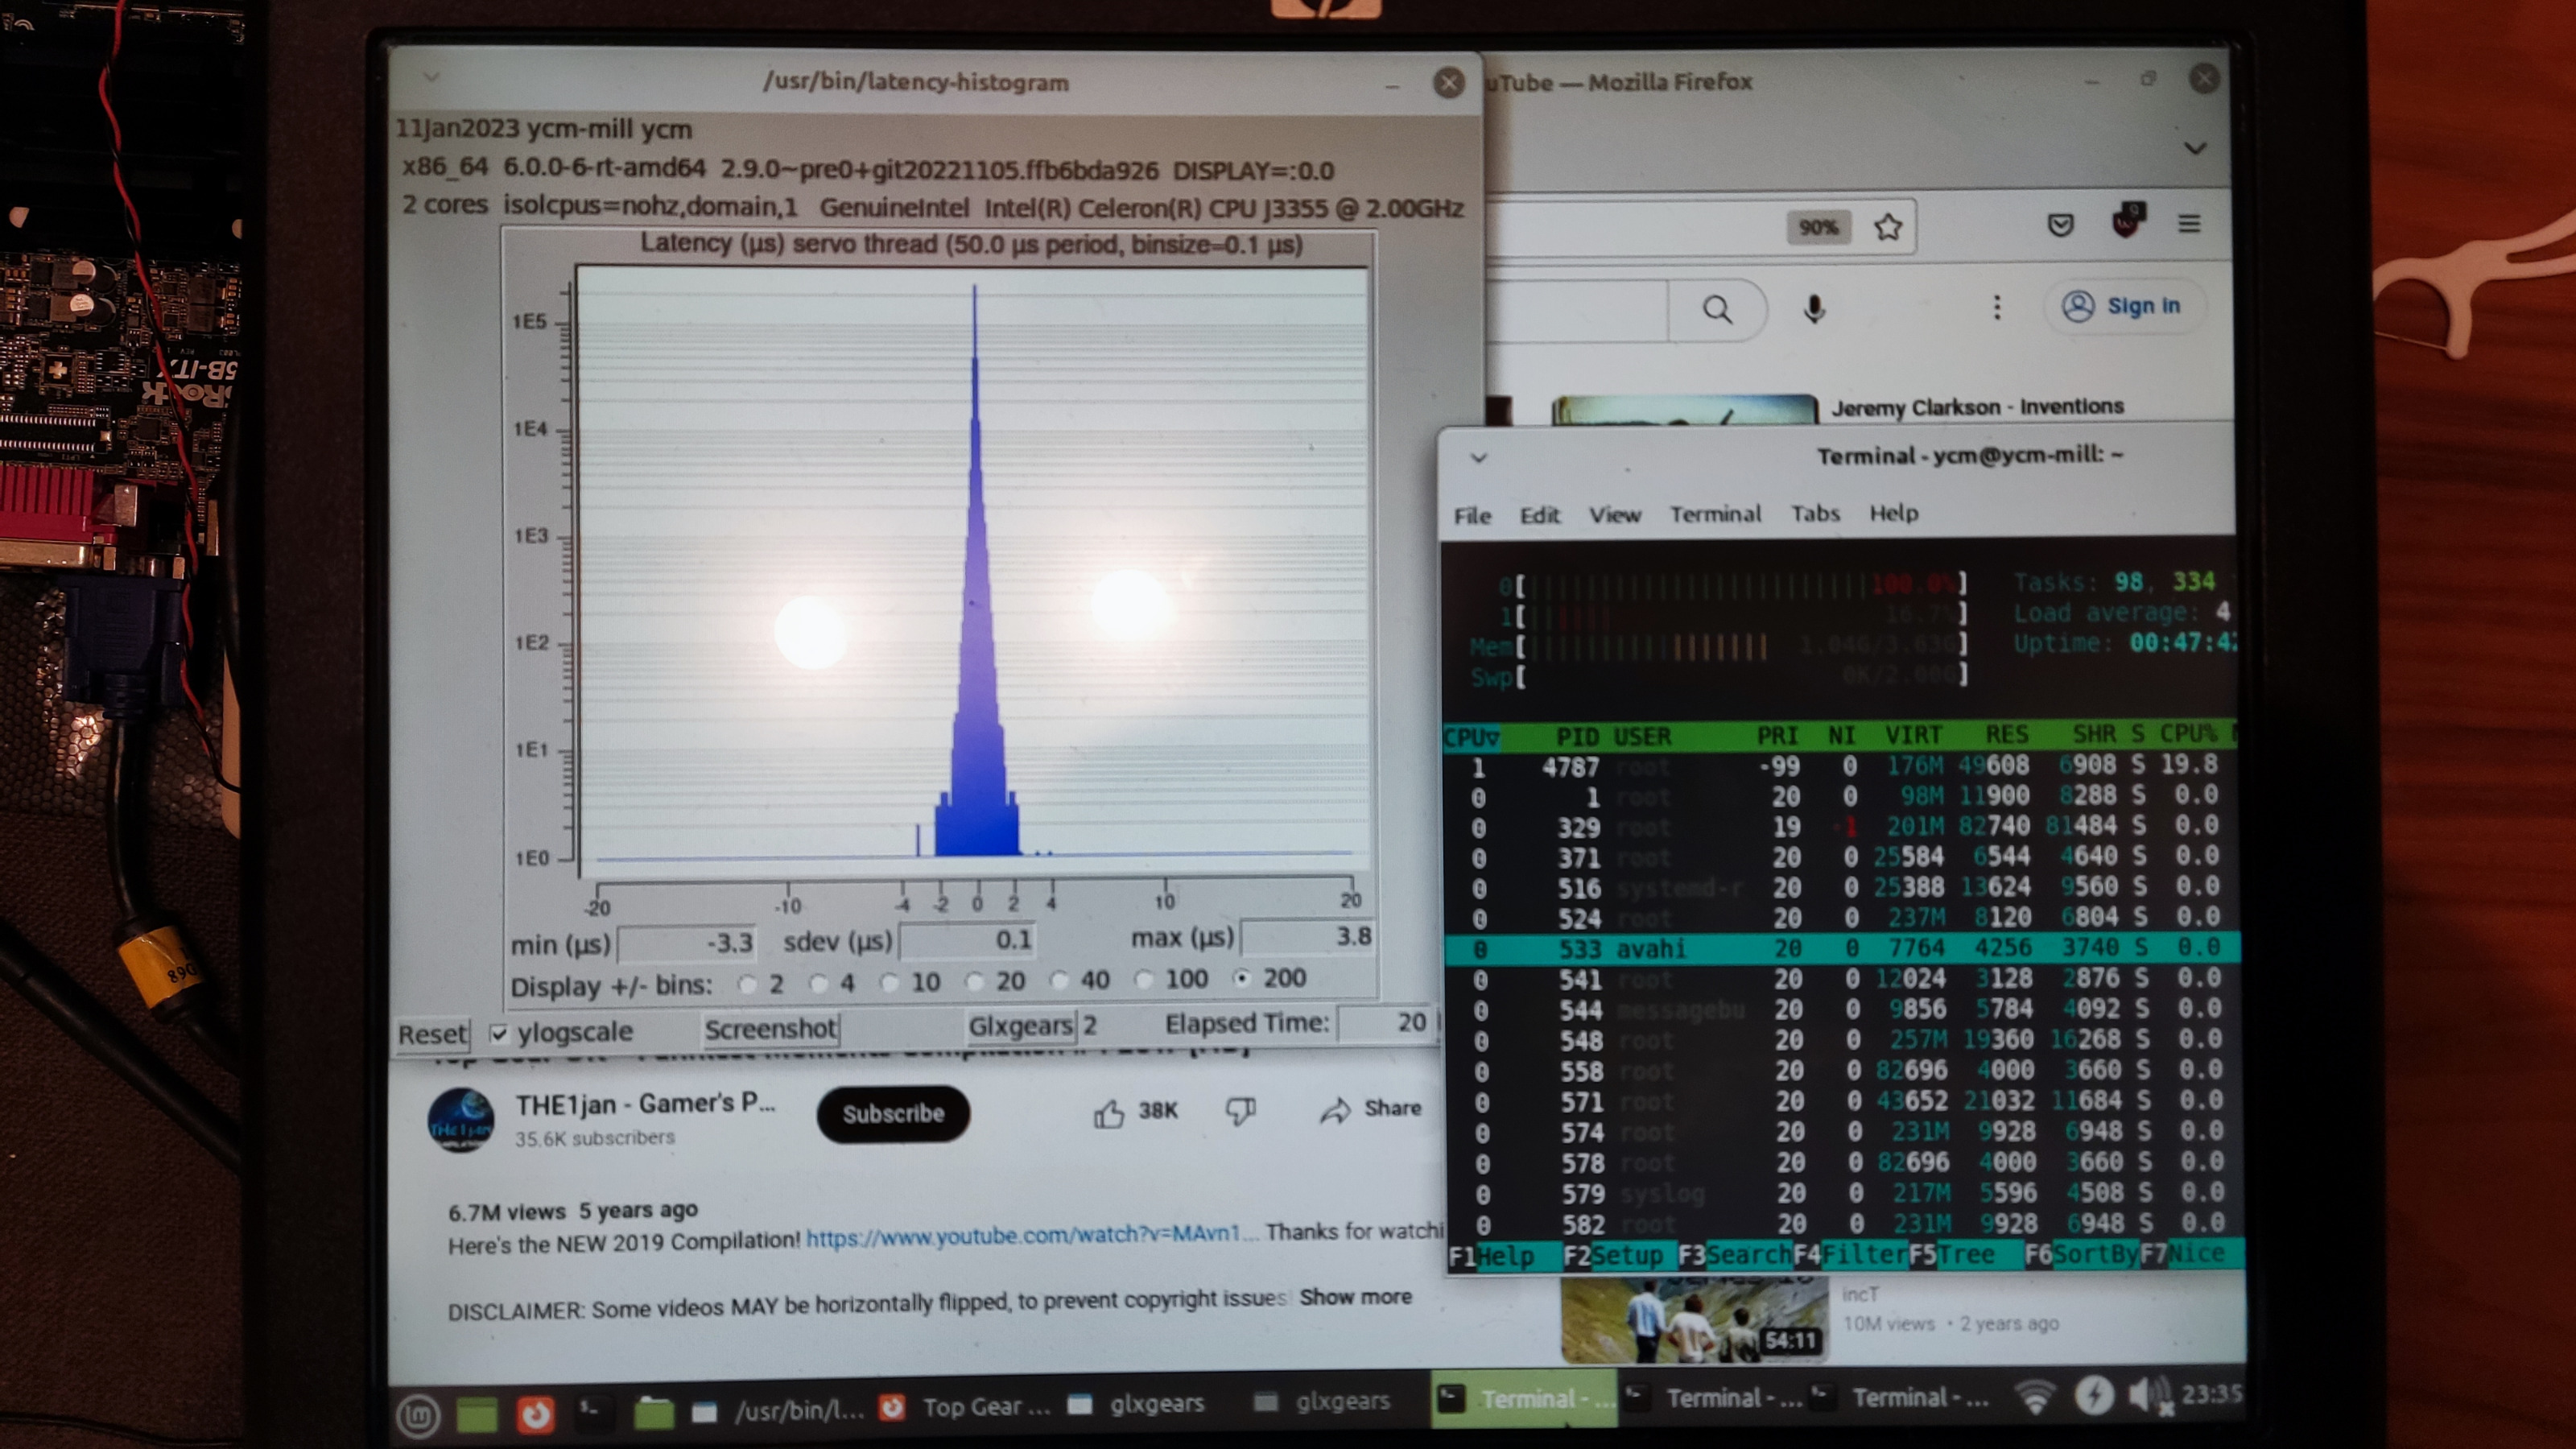Image resolution: width=2576 pixels, height=1449 pixels.
Task: Launch terminal from the taskbar launcher icon
Action: coord(590,1410)
